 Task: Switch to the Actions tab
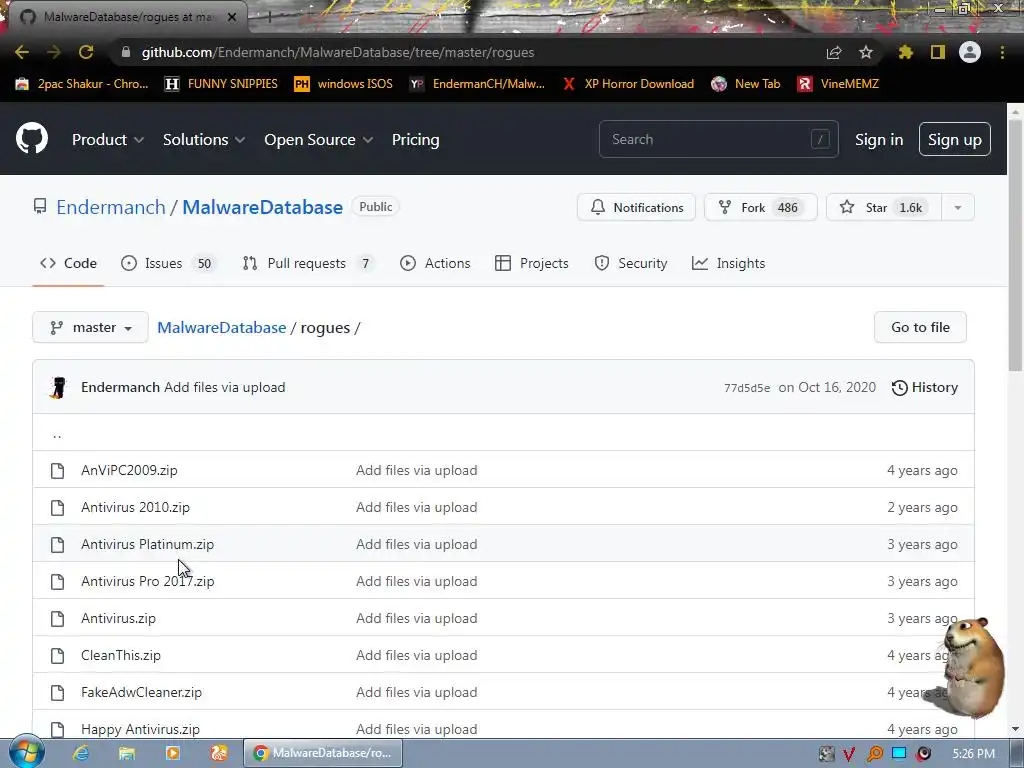(x=435, y=263)
